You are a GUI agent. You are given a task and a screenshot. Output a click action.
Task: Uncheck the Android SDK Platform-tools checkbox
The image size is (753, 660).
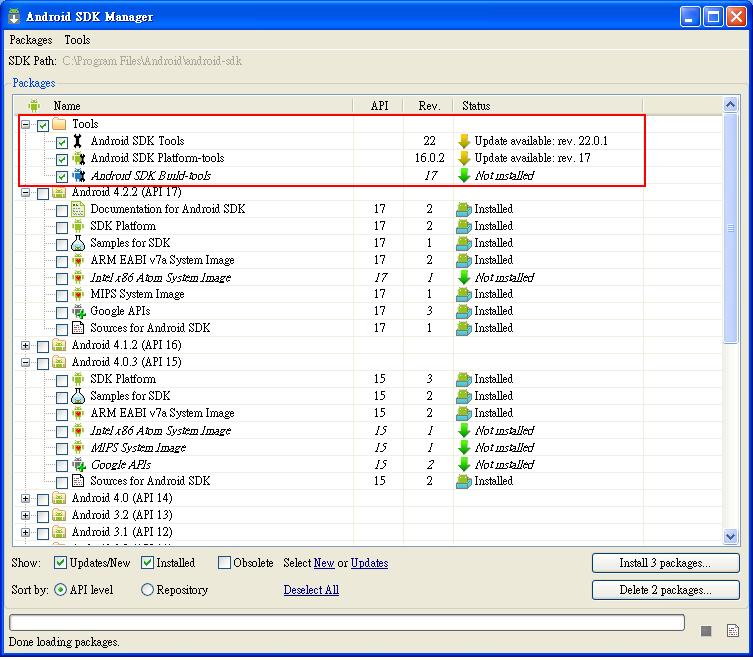click(x=61, y=159)
